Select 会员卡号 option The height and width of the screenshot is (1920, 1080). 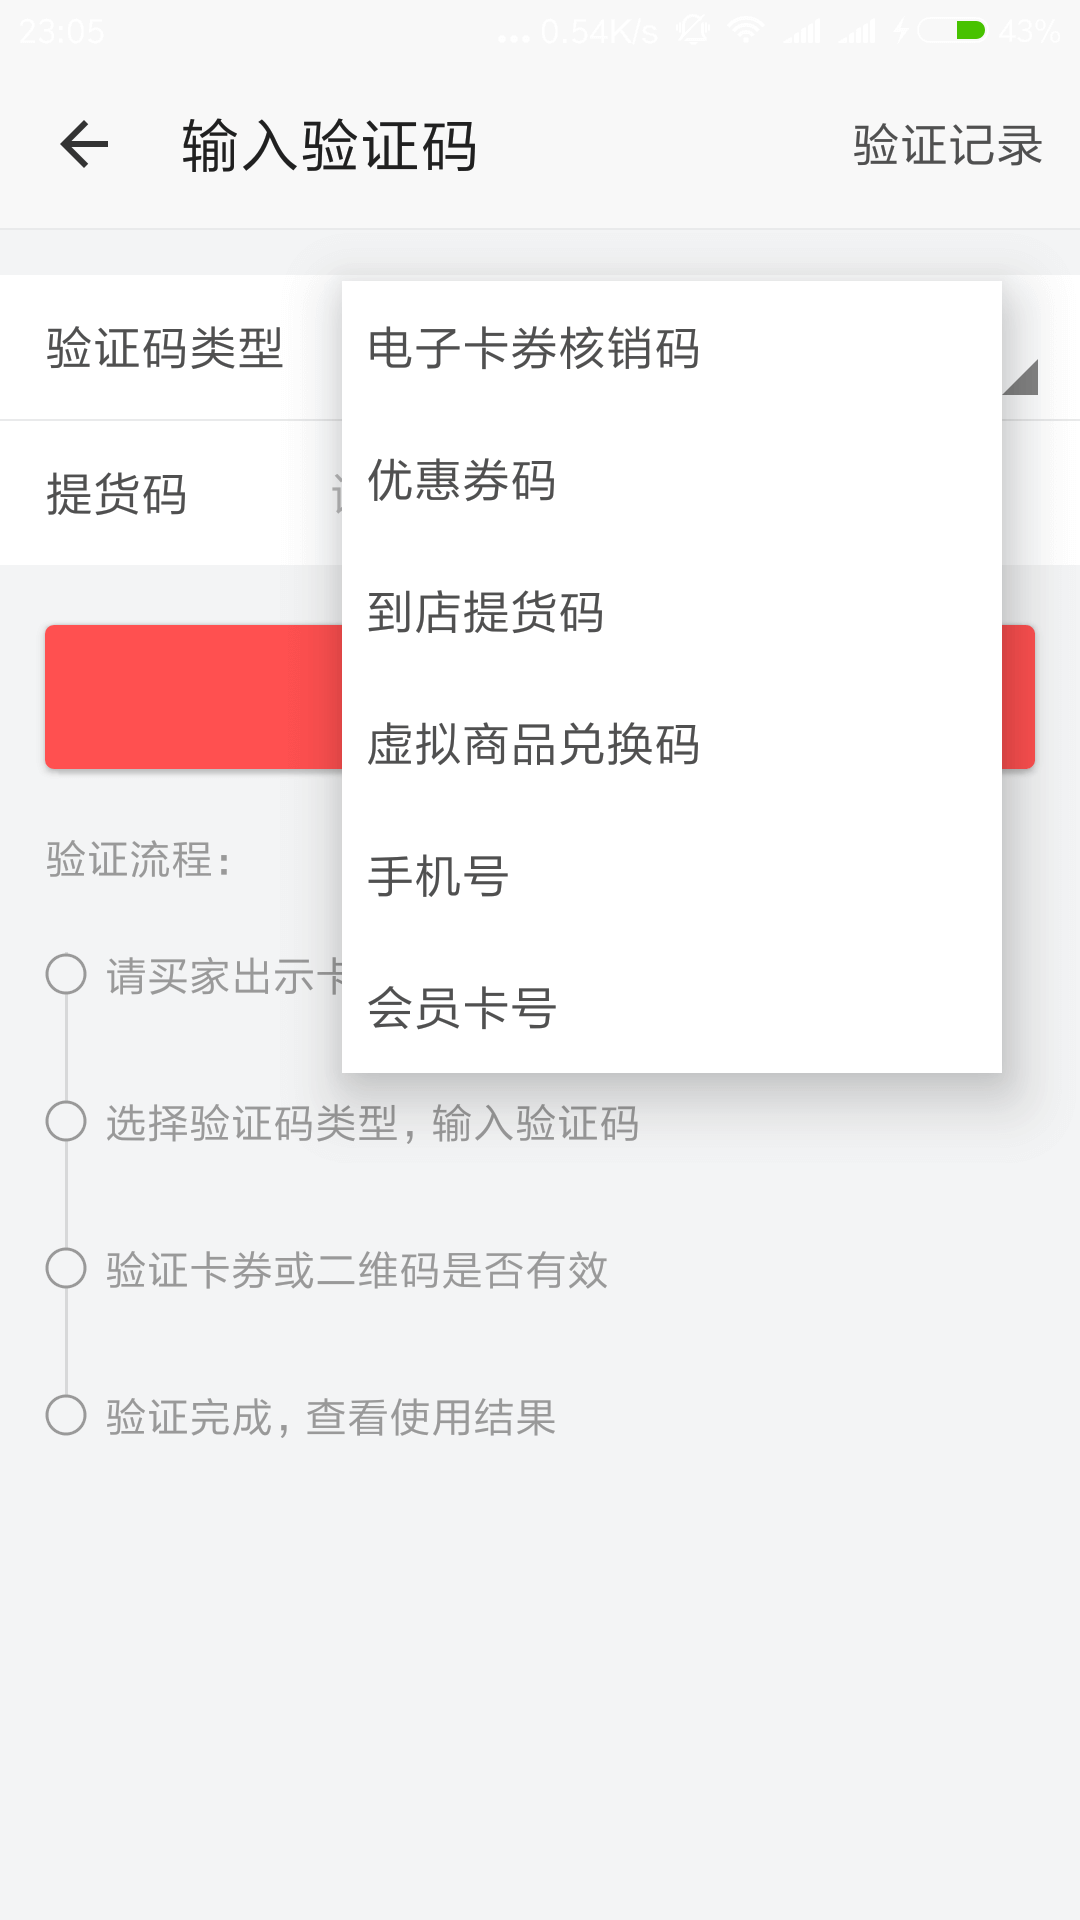[x=672, y=1008]
